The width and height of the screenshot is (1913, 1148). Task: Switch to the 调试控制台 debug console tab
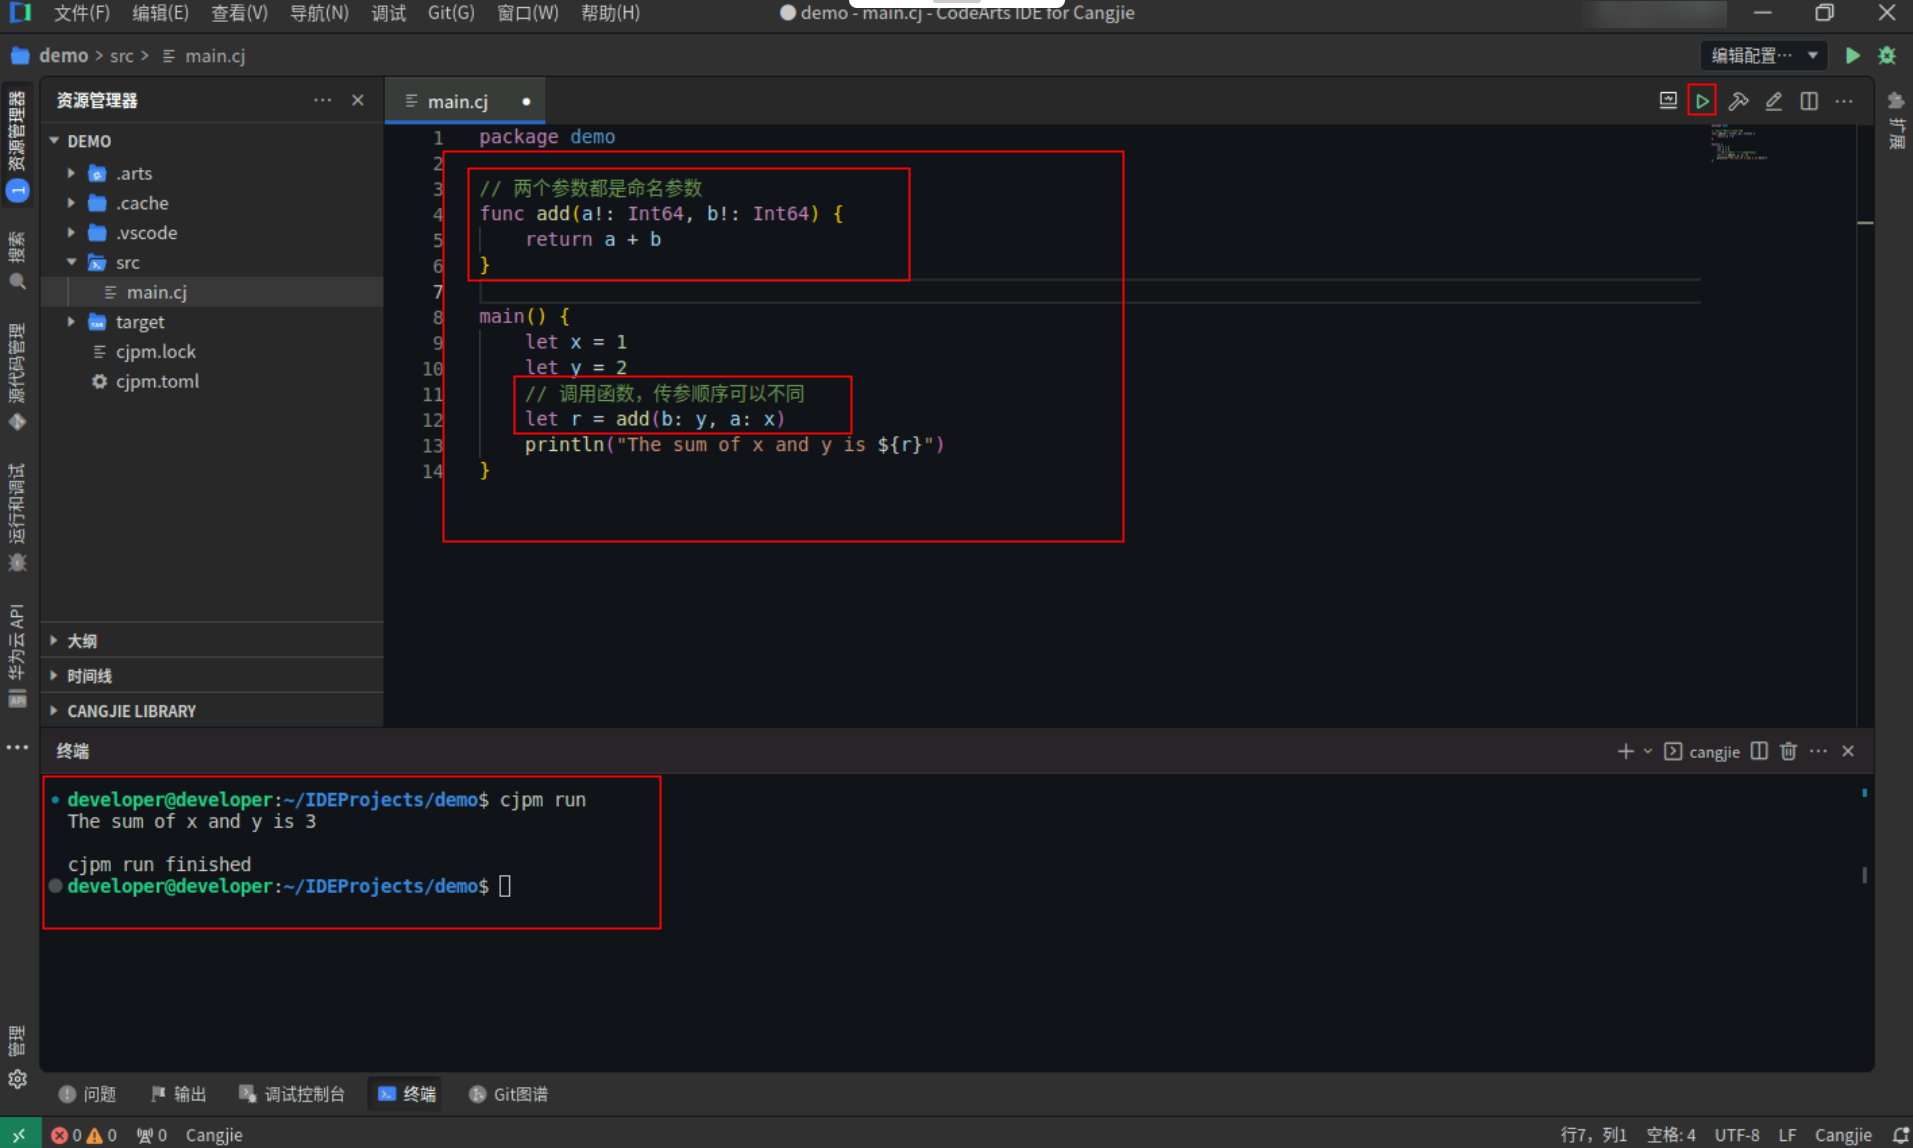pyautogui.click(x=292, y=1094)
